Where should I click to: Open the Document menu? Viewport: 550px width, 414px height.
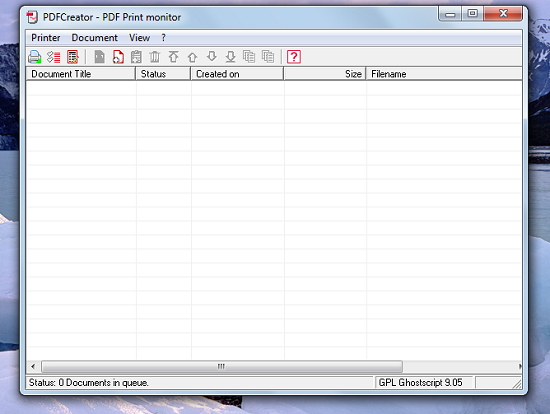coord(94,38)
